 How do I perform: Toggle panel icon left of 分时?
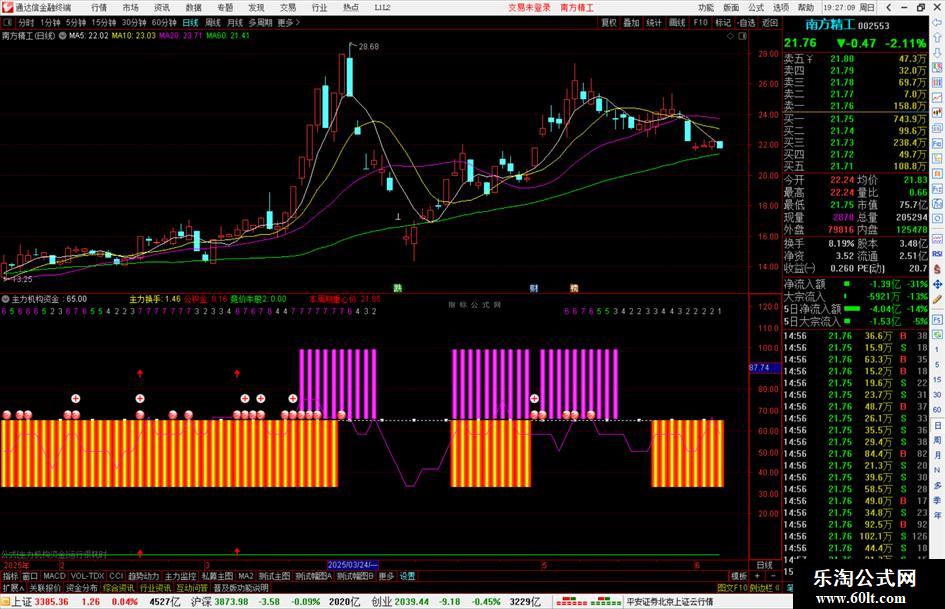[x=8, y=22]
